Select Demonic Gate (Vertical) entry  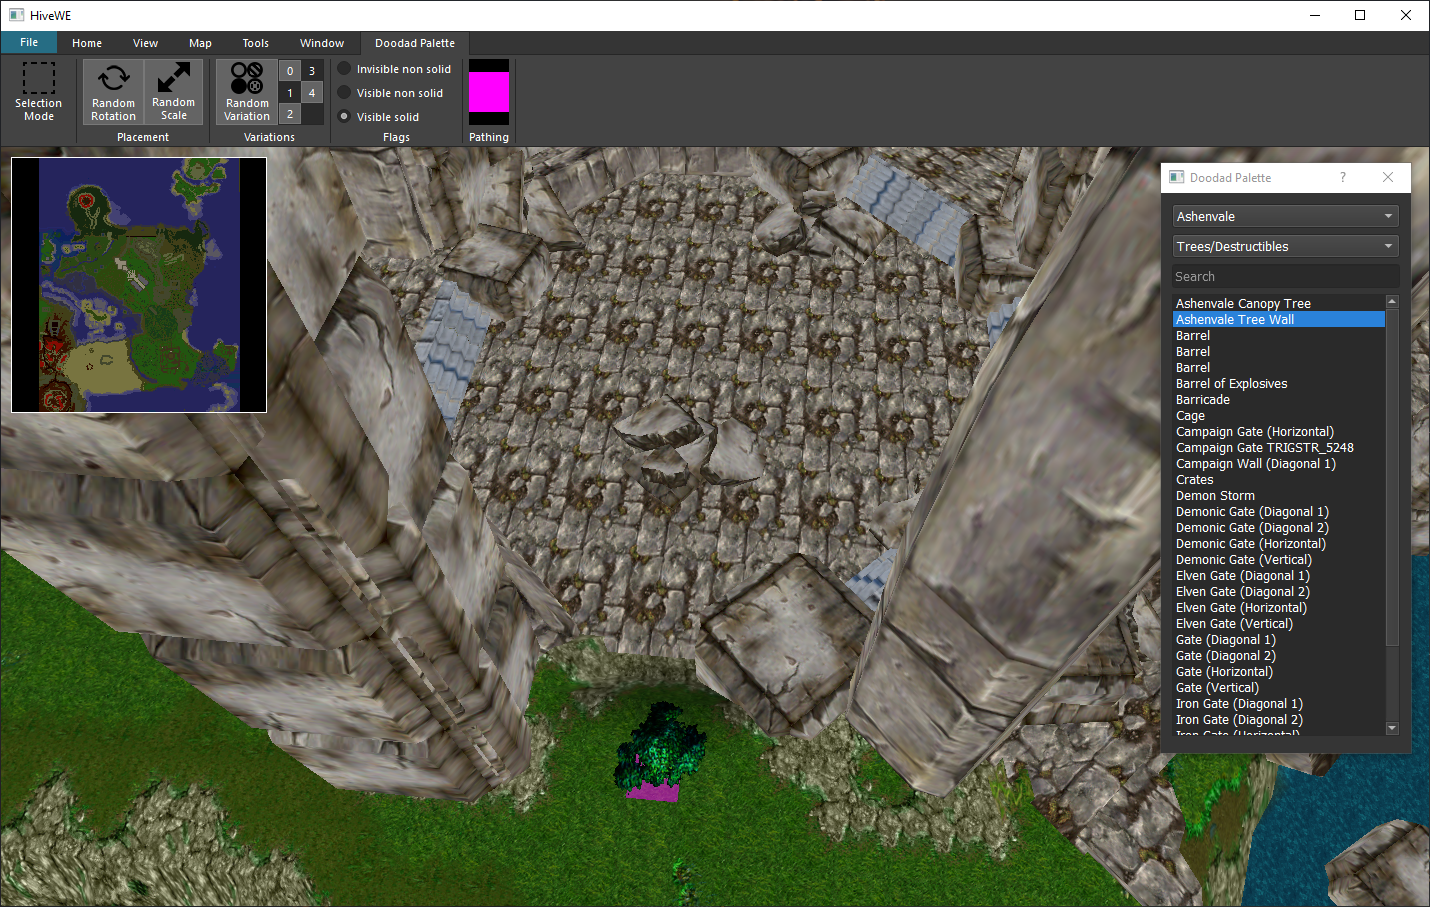click(x=1279, y=559)
